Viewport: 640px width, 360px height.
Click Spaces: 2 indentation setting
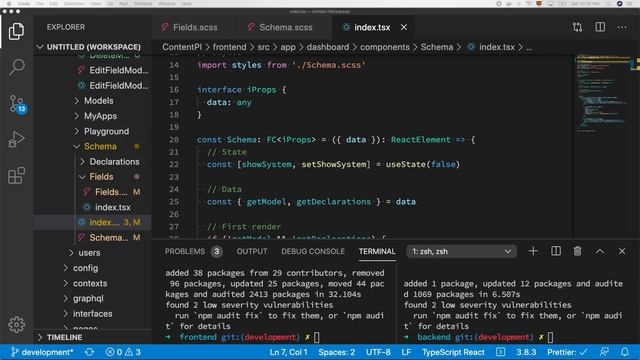pos(337,352)
